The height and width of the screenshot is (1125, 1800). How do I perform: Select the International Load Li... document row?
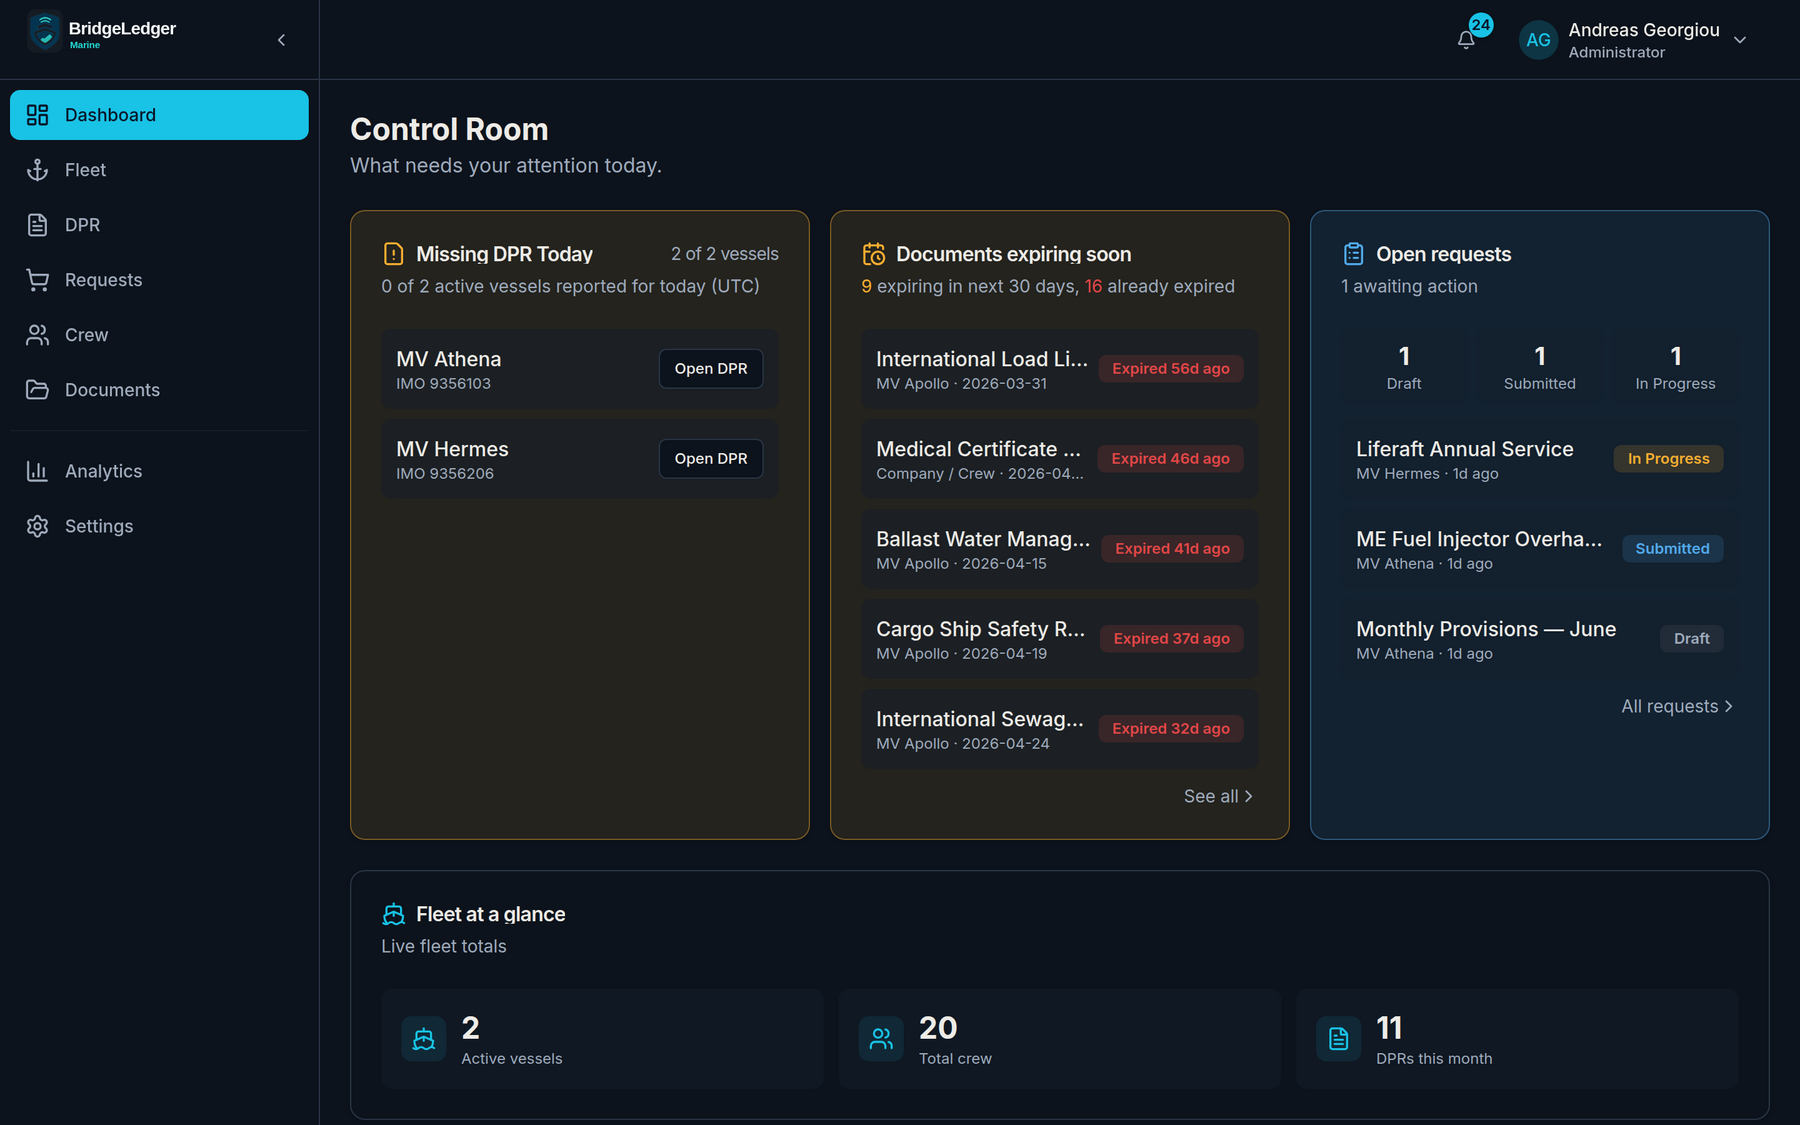[x=1060, y=369]
